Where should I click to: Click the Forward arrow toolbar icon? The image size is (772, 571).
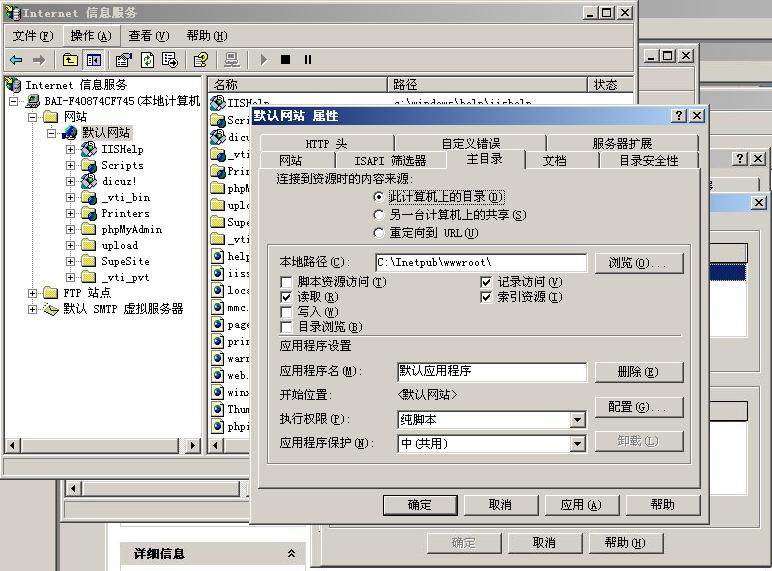click(39, 60)
